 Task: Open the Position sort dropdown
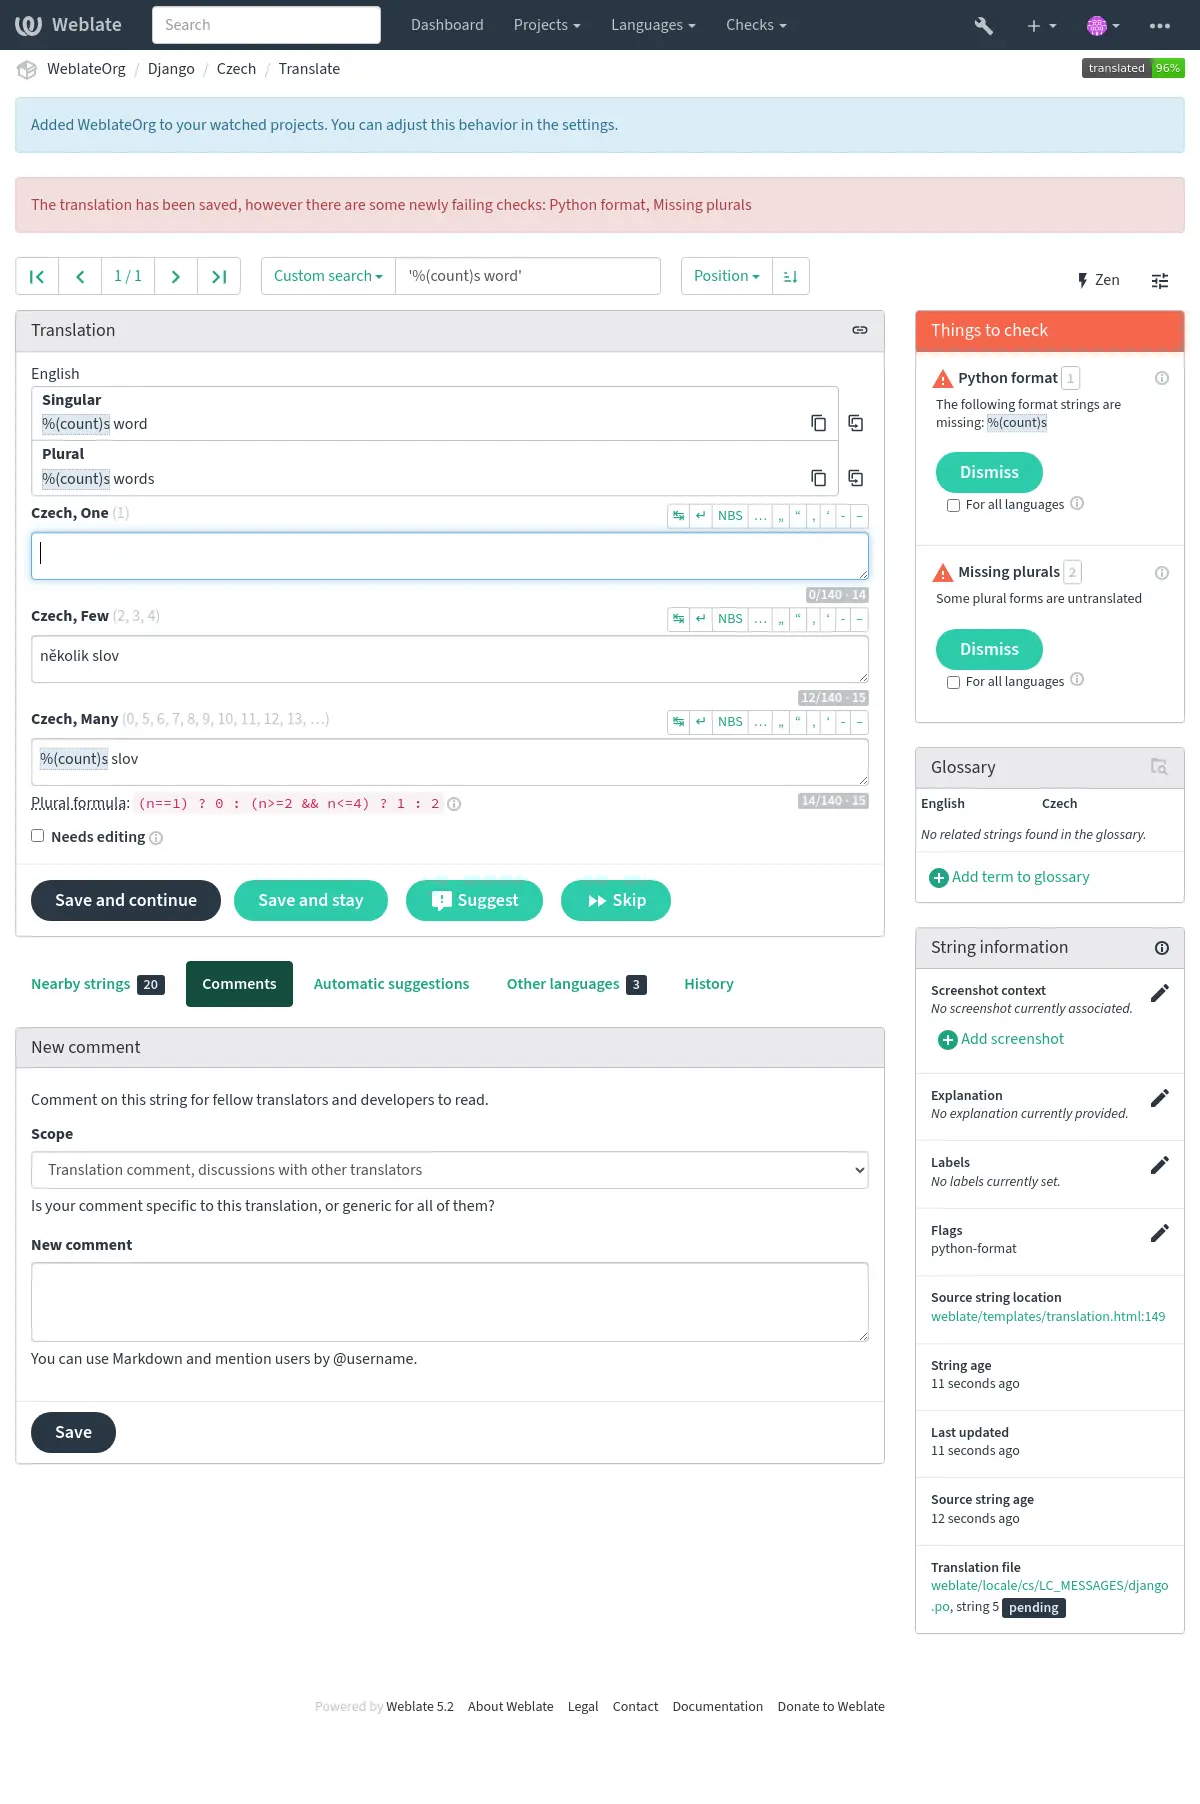(x=726, y=277)
